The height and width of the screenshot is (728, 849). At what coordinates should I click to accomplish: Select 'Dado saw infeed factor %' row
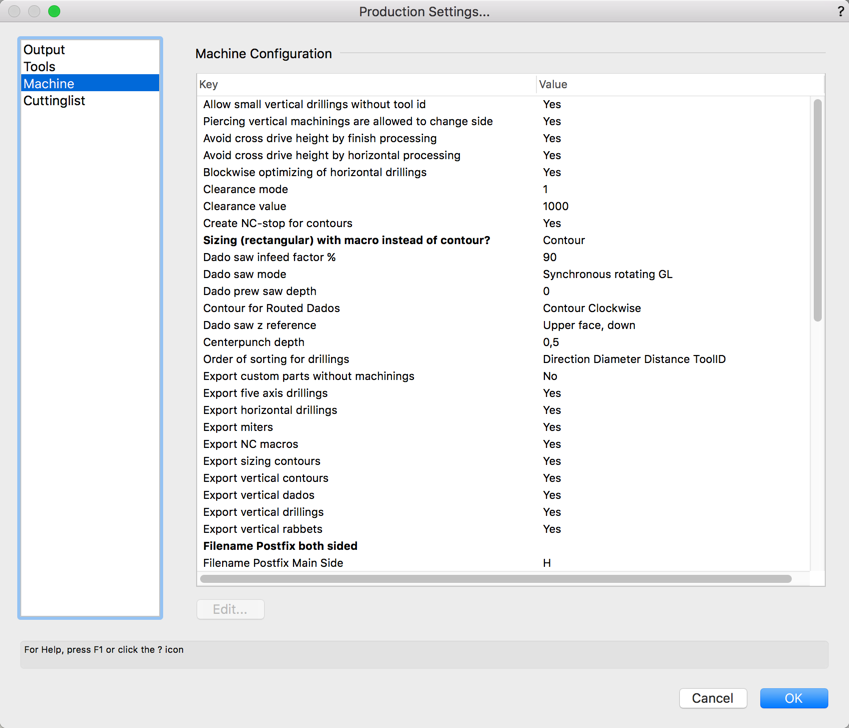coord(504,257)
